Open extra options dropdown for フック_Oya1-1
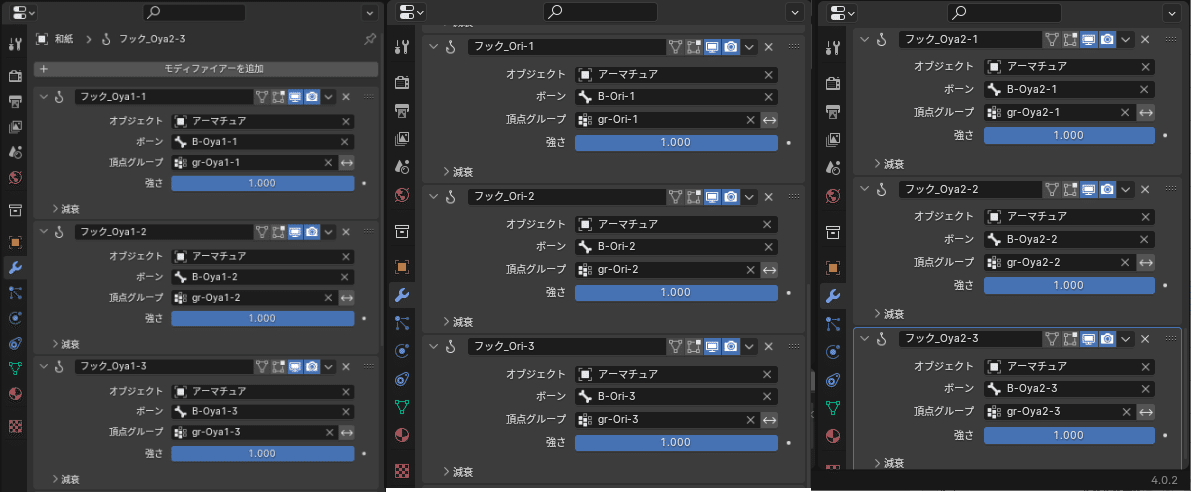The width and height of the screenshot is (1191, 492). pyautogui.click(x=329, y=97)
